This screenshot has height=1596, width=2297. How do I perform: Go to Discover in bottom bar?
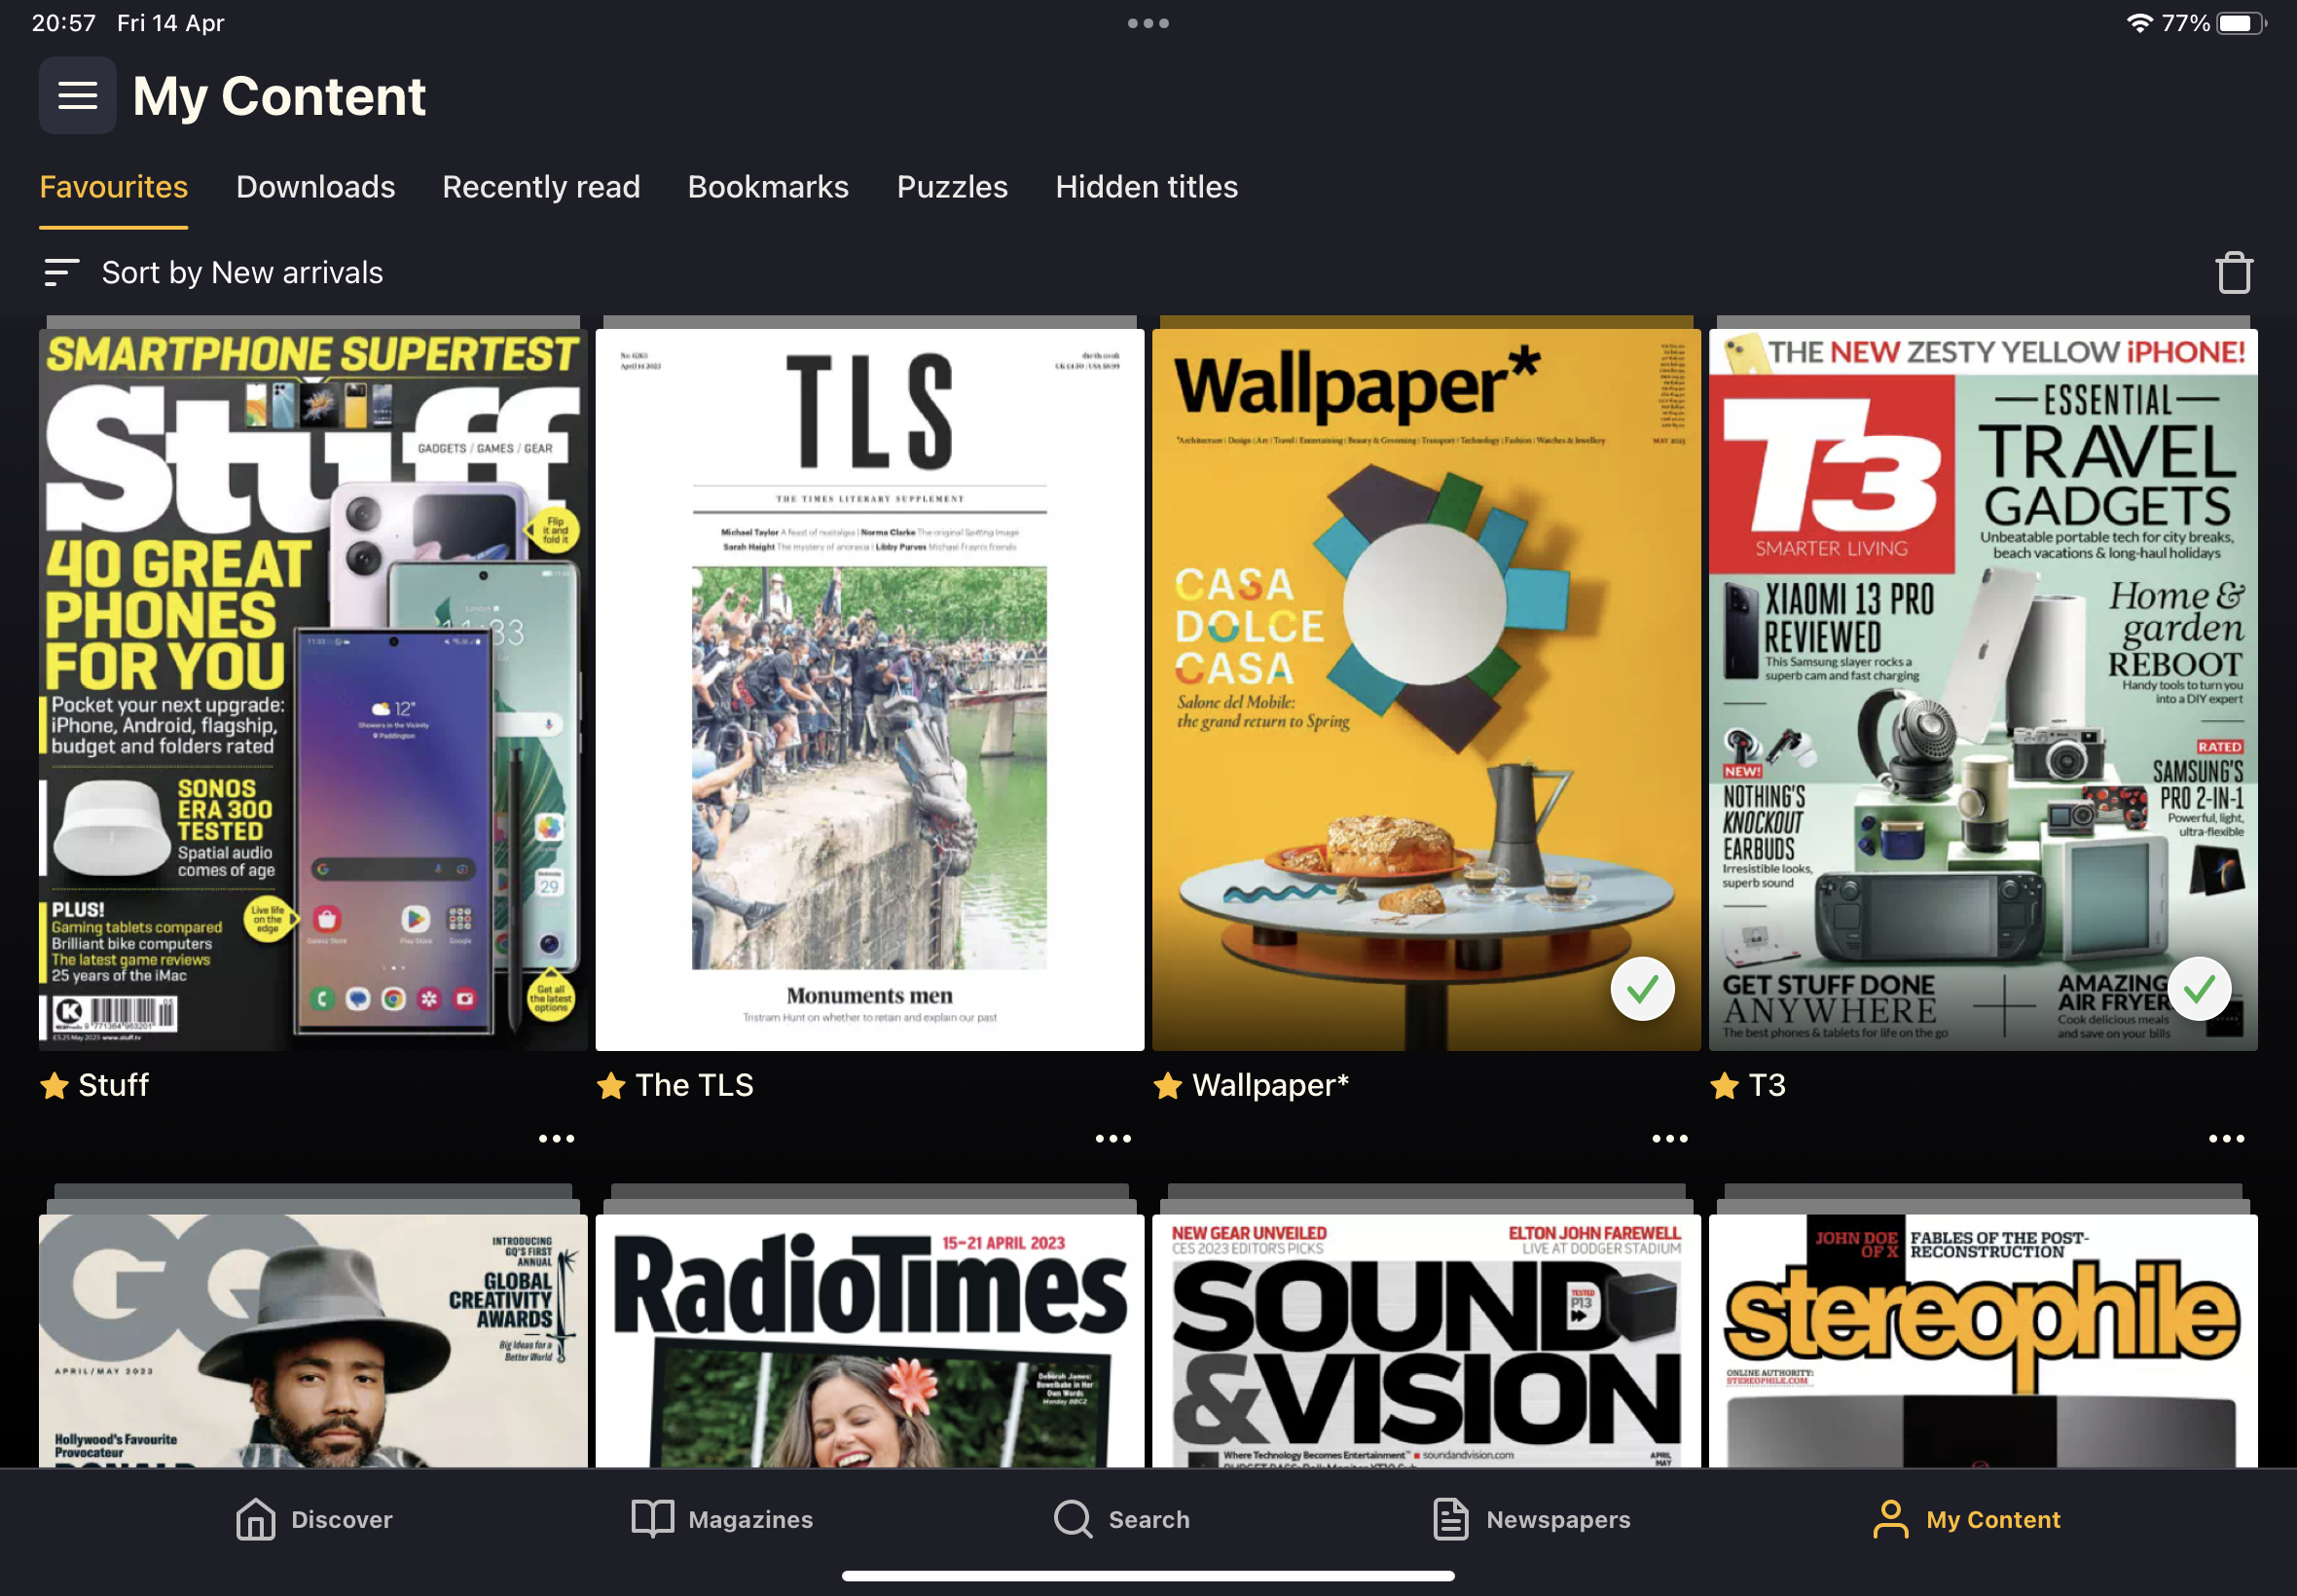314,1519
